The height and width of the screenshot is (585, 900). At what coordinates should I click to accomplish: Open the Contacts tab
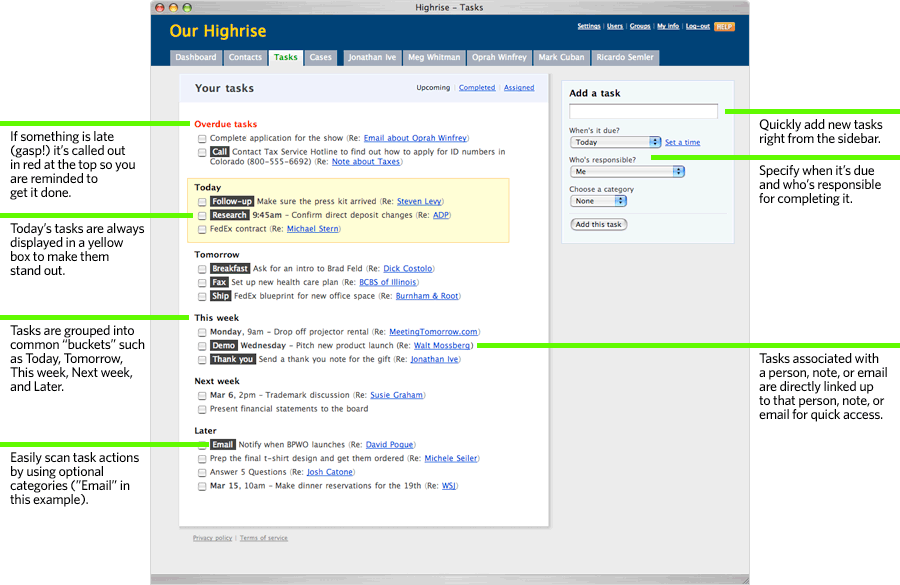[x=245, y=57]
